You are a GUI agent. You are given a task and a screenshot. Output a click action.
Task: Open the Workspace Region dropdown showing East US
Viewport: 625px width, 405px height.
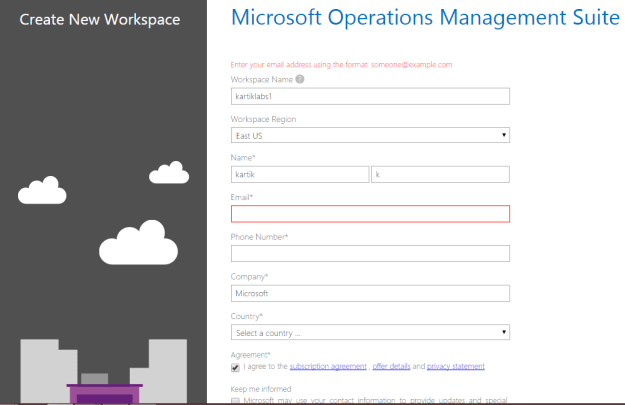370,136
